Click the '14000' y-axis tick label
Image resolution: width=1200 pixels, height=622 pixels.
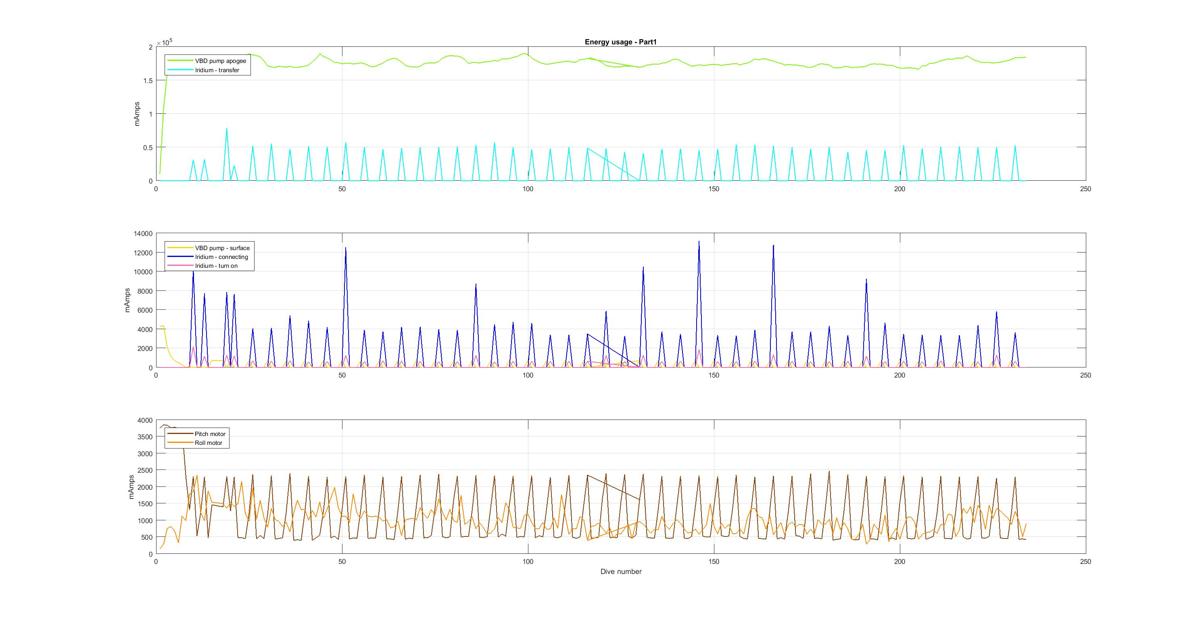142,234
